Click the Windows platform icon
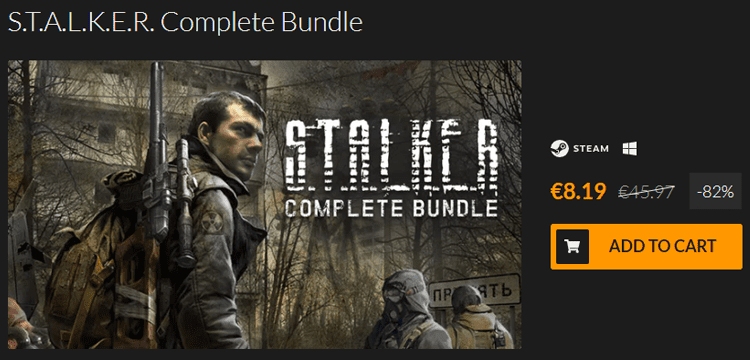This screenshot has width=750, height=360. [x=629, y=149]
